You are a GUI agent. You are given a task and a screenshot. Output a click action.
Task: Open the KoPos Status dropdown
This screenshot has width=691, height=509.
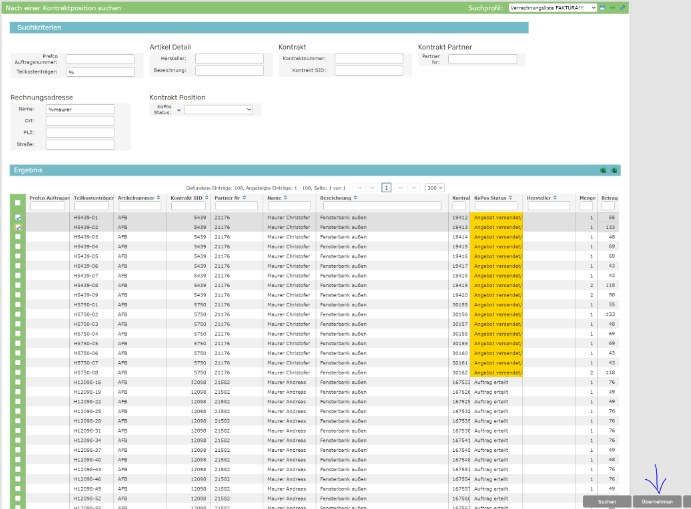218,109
